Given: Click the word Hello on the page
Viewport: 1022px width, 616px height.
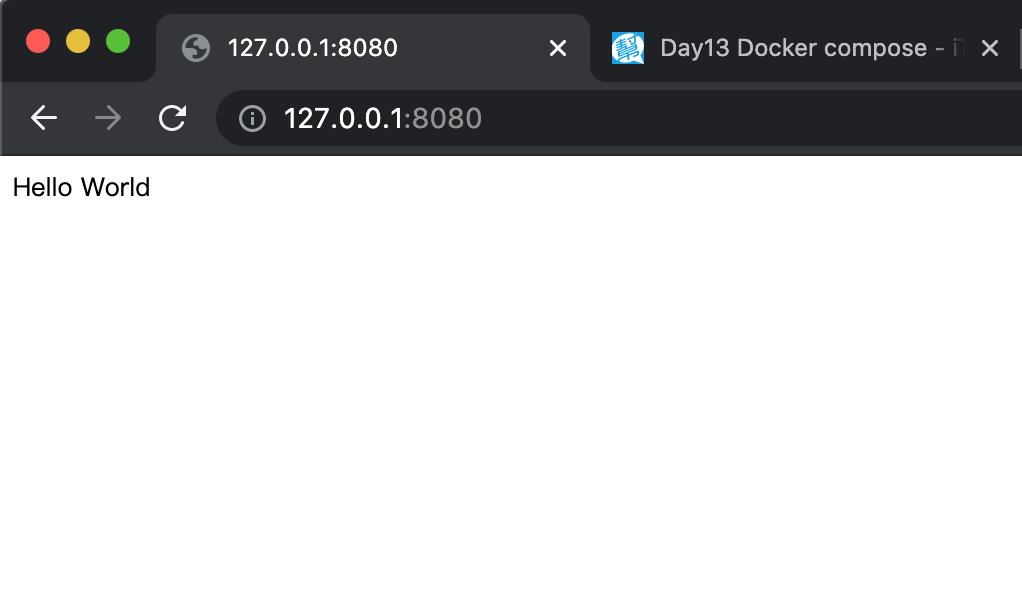Looking at the screenshot, I should (42, 188).
